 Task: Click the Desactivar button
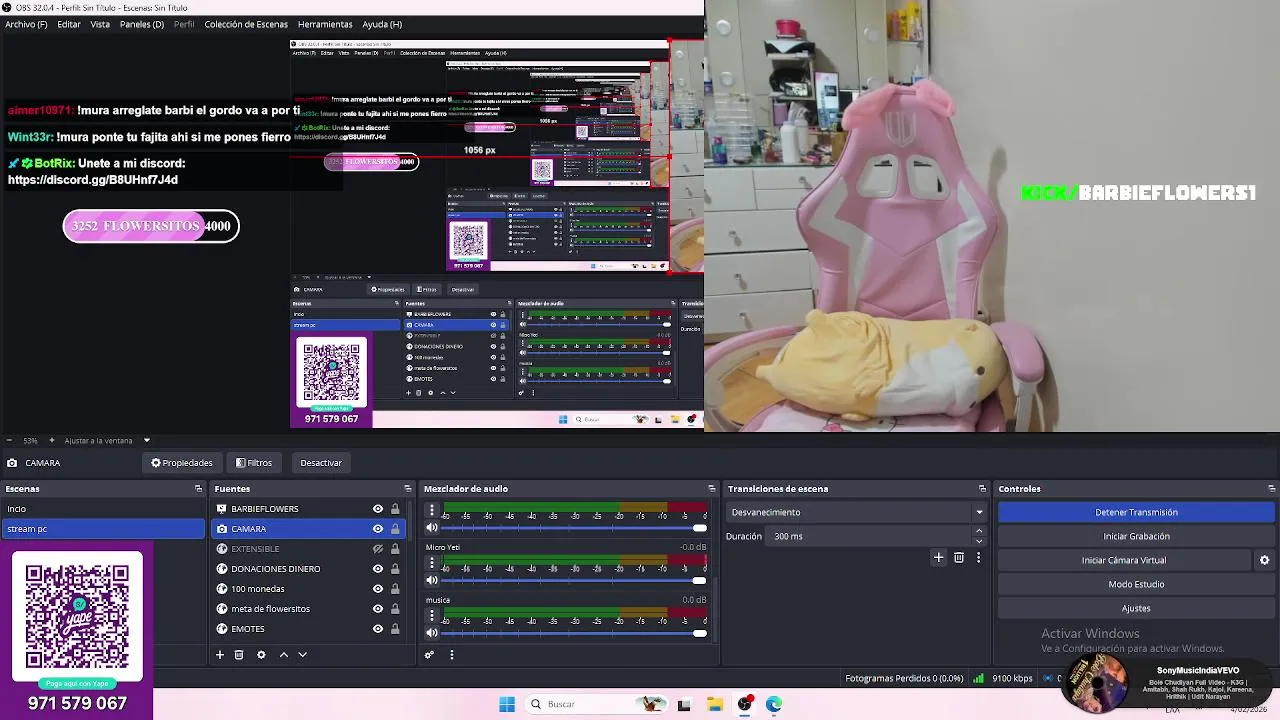tap(321, 463)
